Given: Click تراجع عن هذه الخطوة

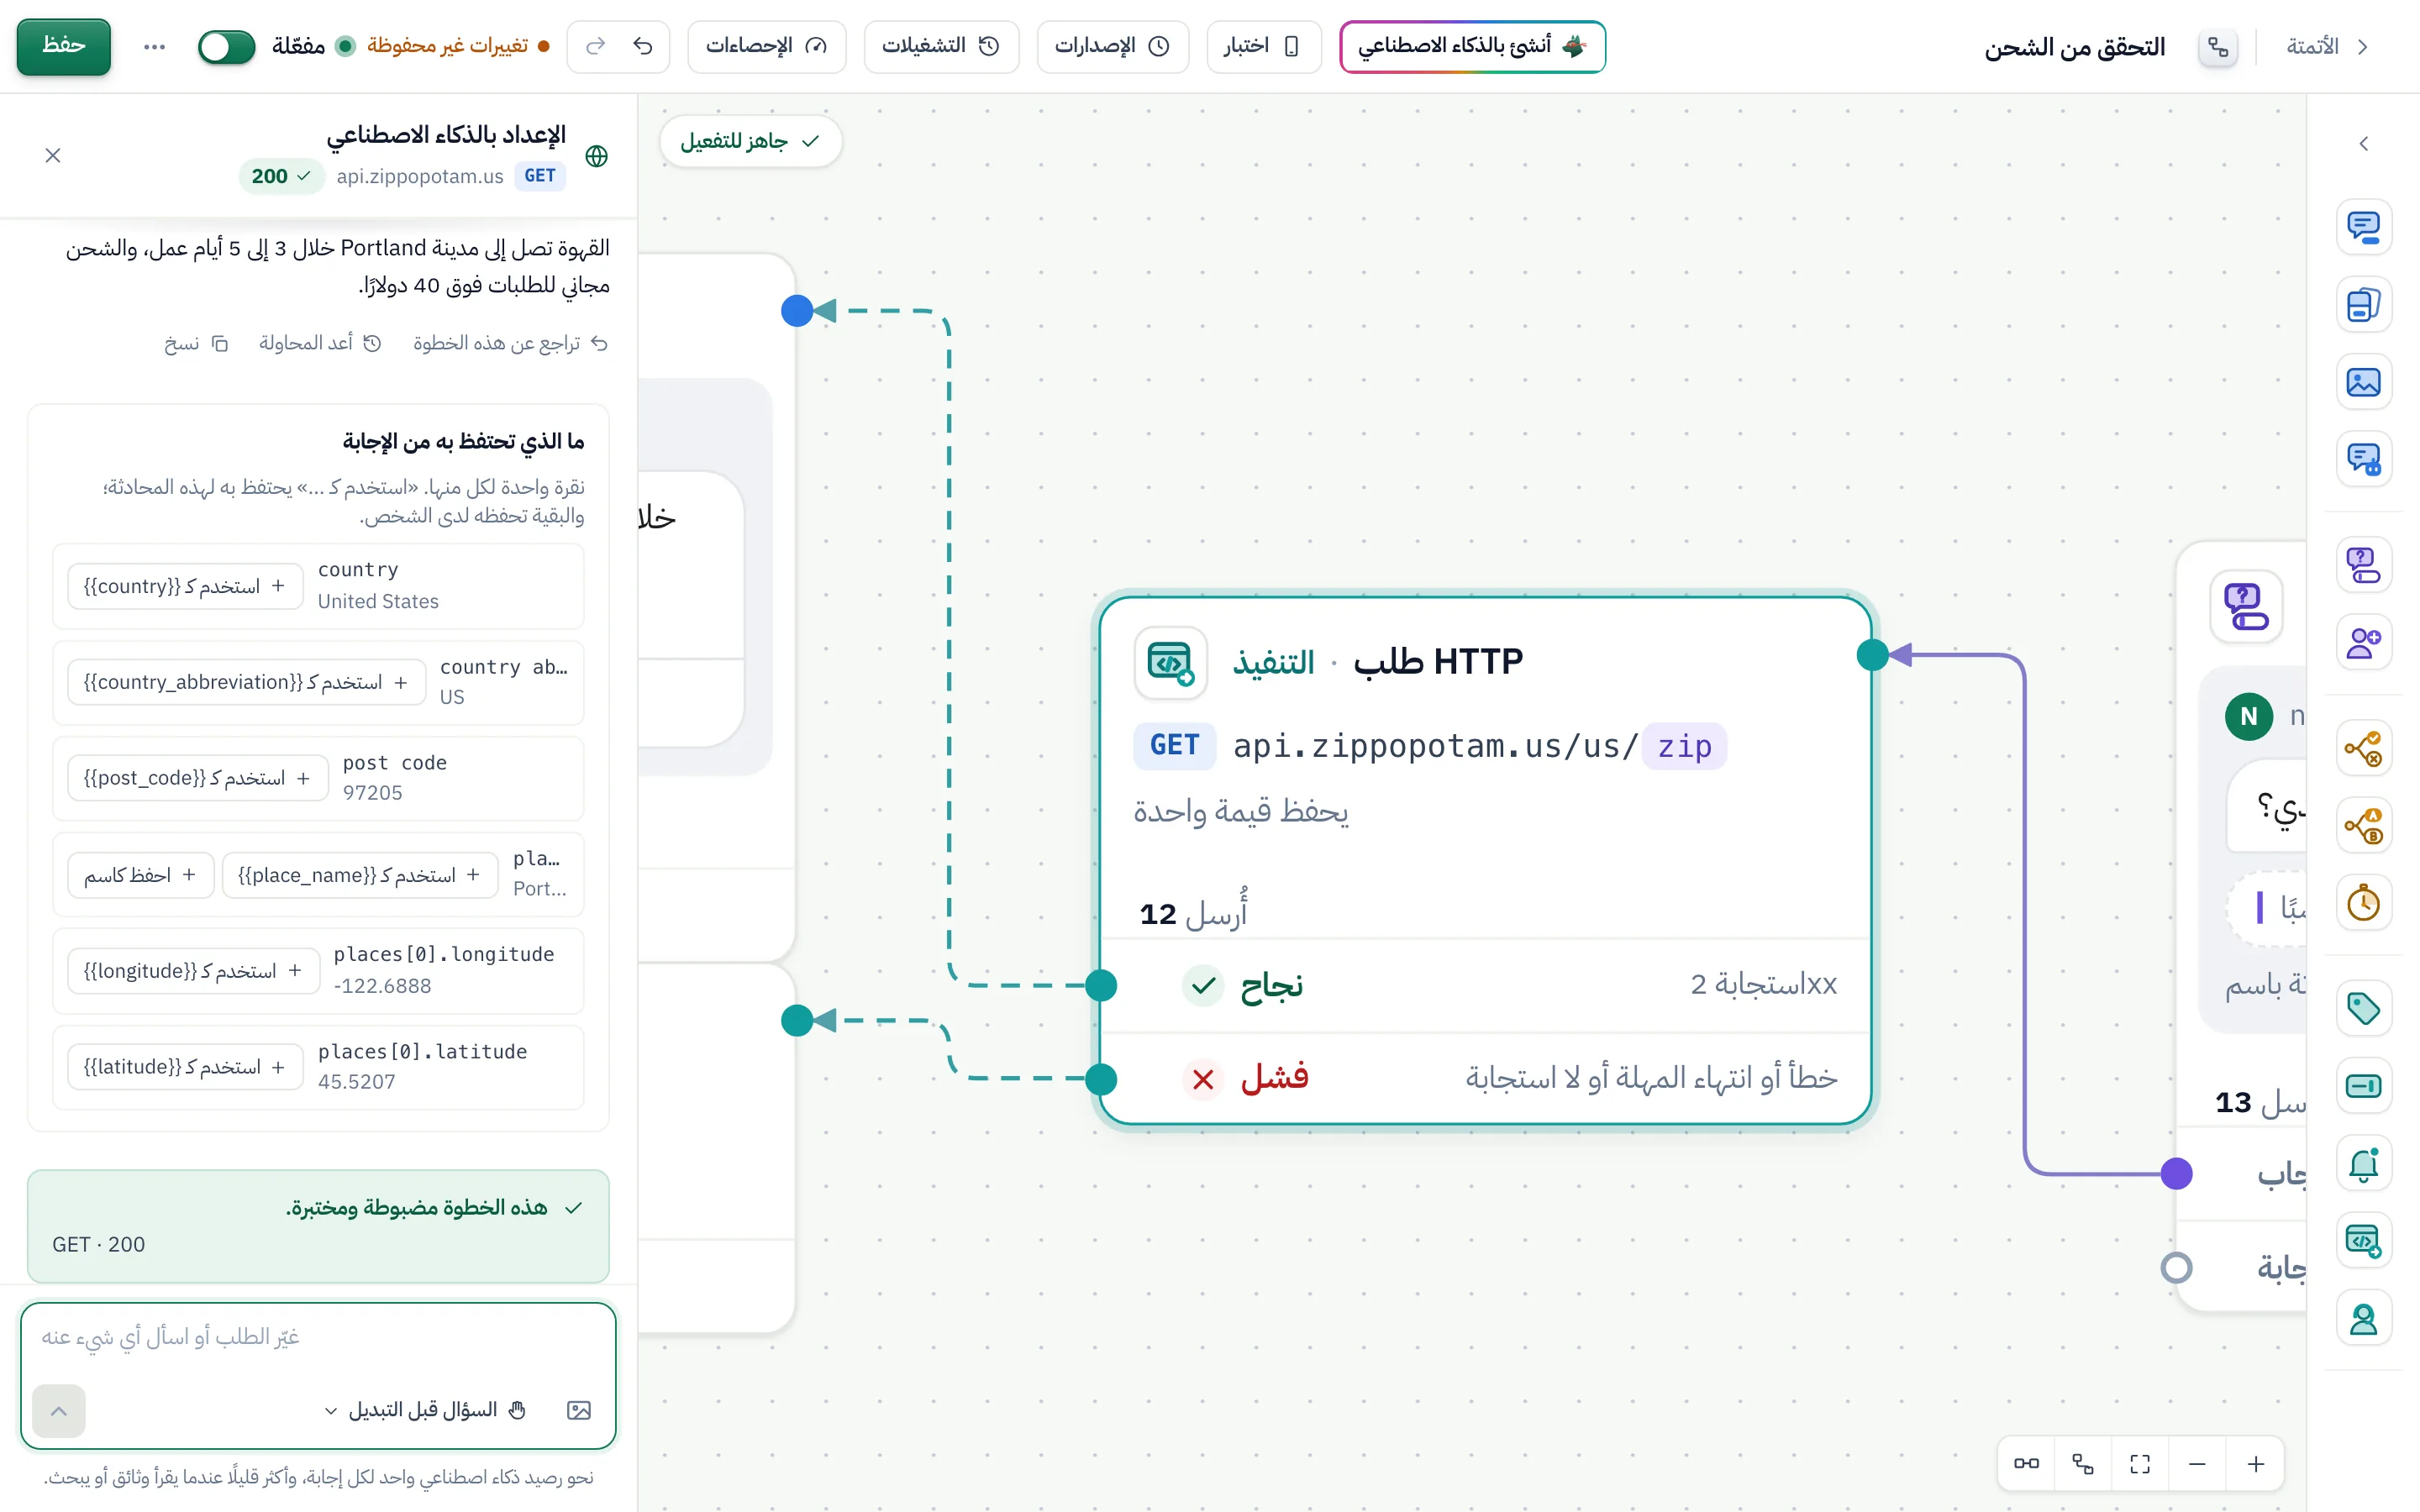Looking at the screenshot, I should click(x=510, y=343).
